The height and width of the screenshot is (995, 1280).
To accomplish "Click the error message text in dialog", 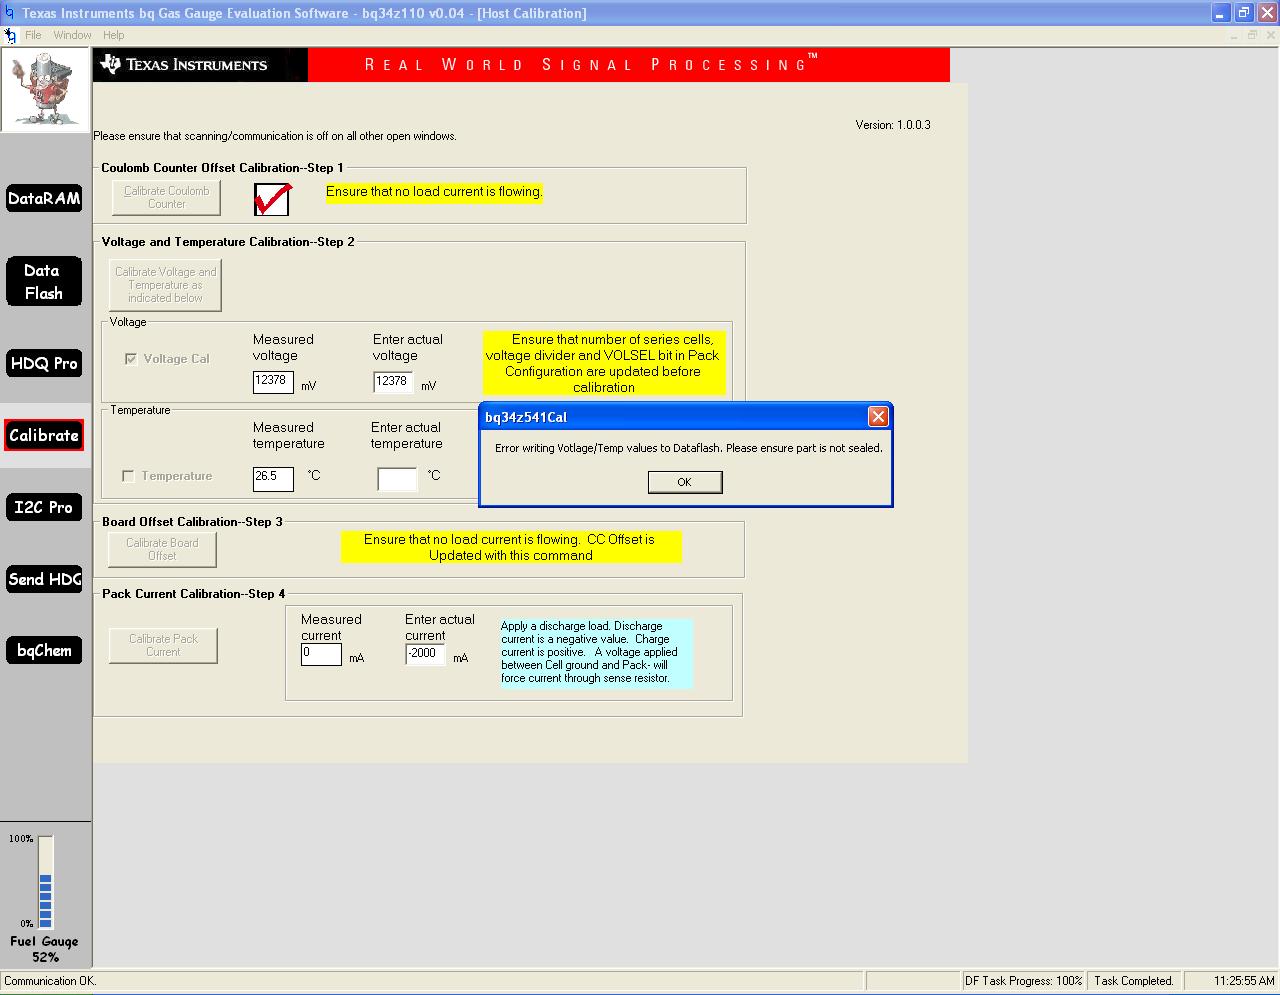I will click(x=689, y=448).
